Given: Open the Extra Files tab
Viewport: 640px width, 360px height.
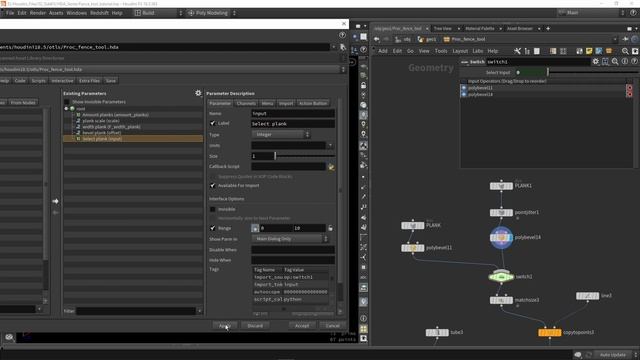Looking at the screenshot, I should point(89,81).
